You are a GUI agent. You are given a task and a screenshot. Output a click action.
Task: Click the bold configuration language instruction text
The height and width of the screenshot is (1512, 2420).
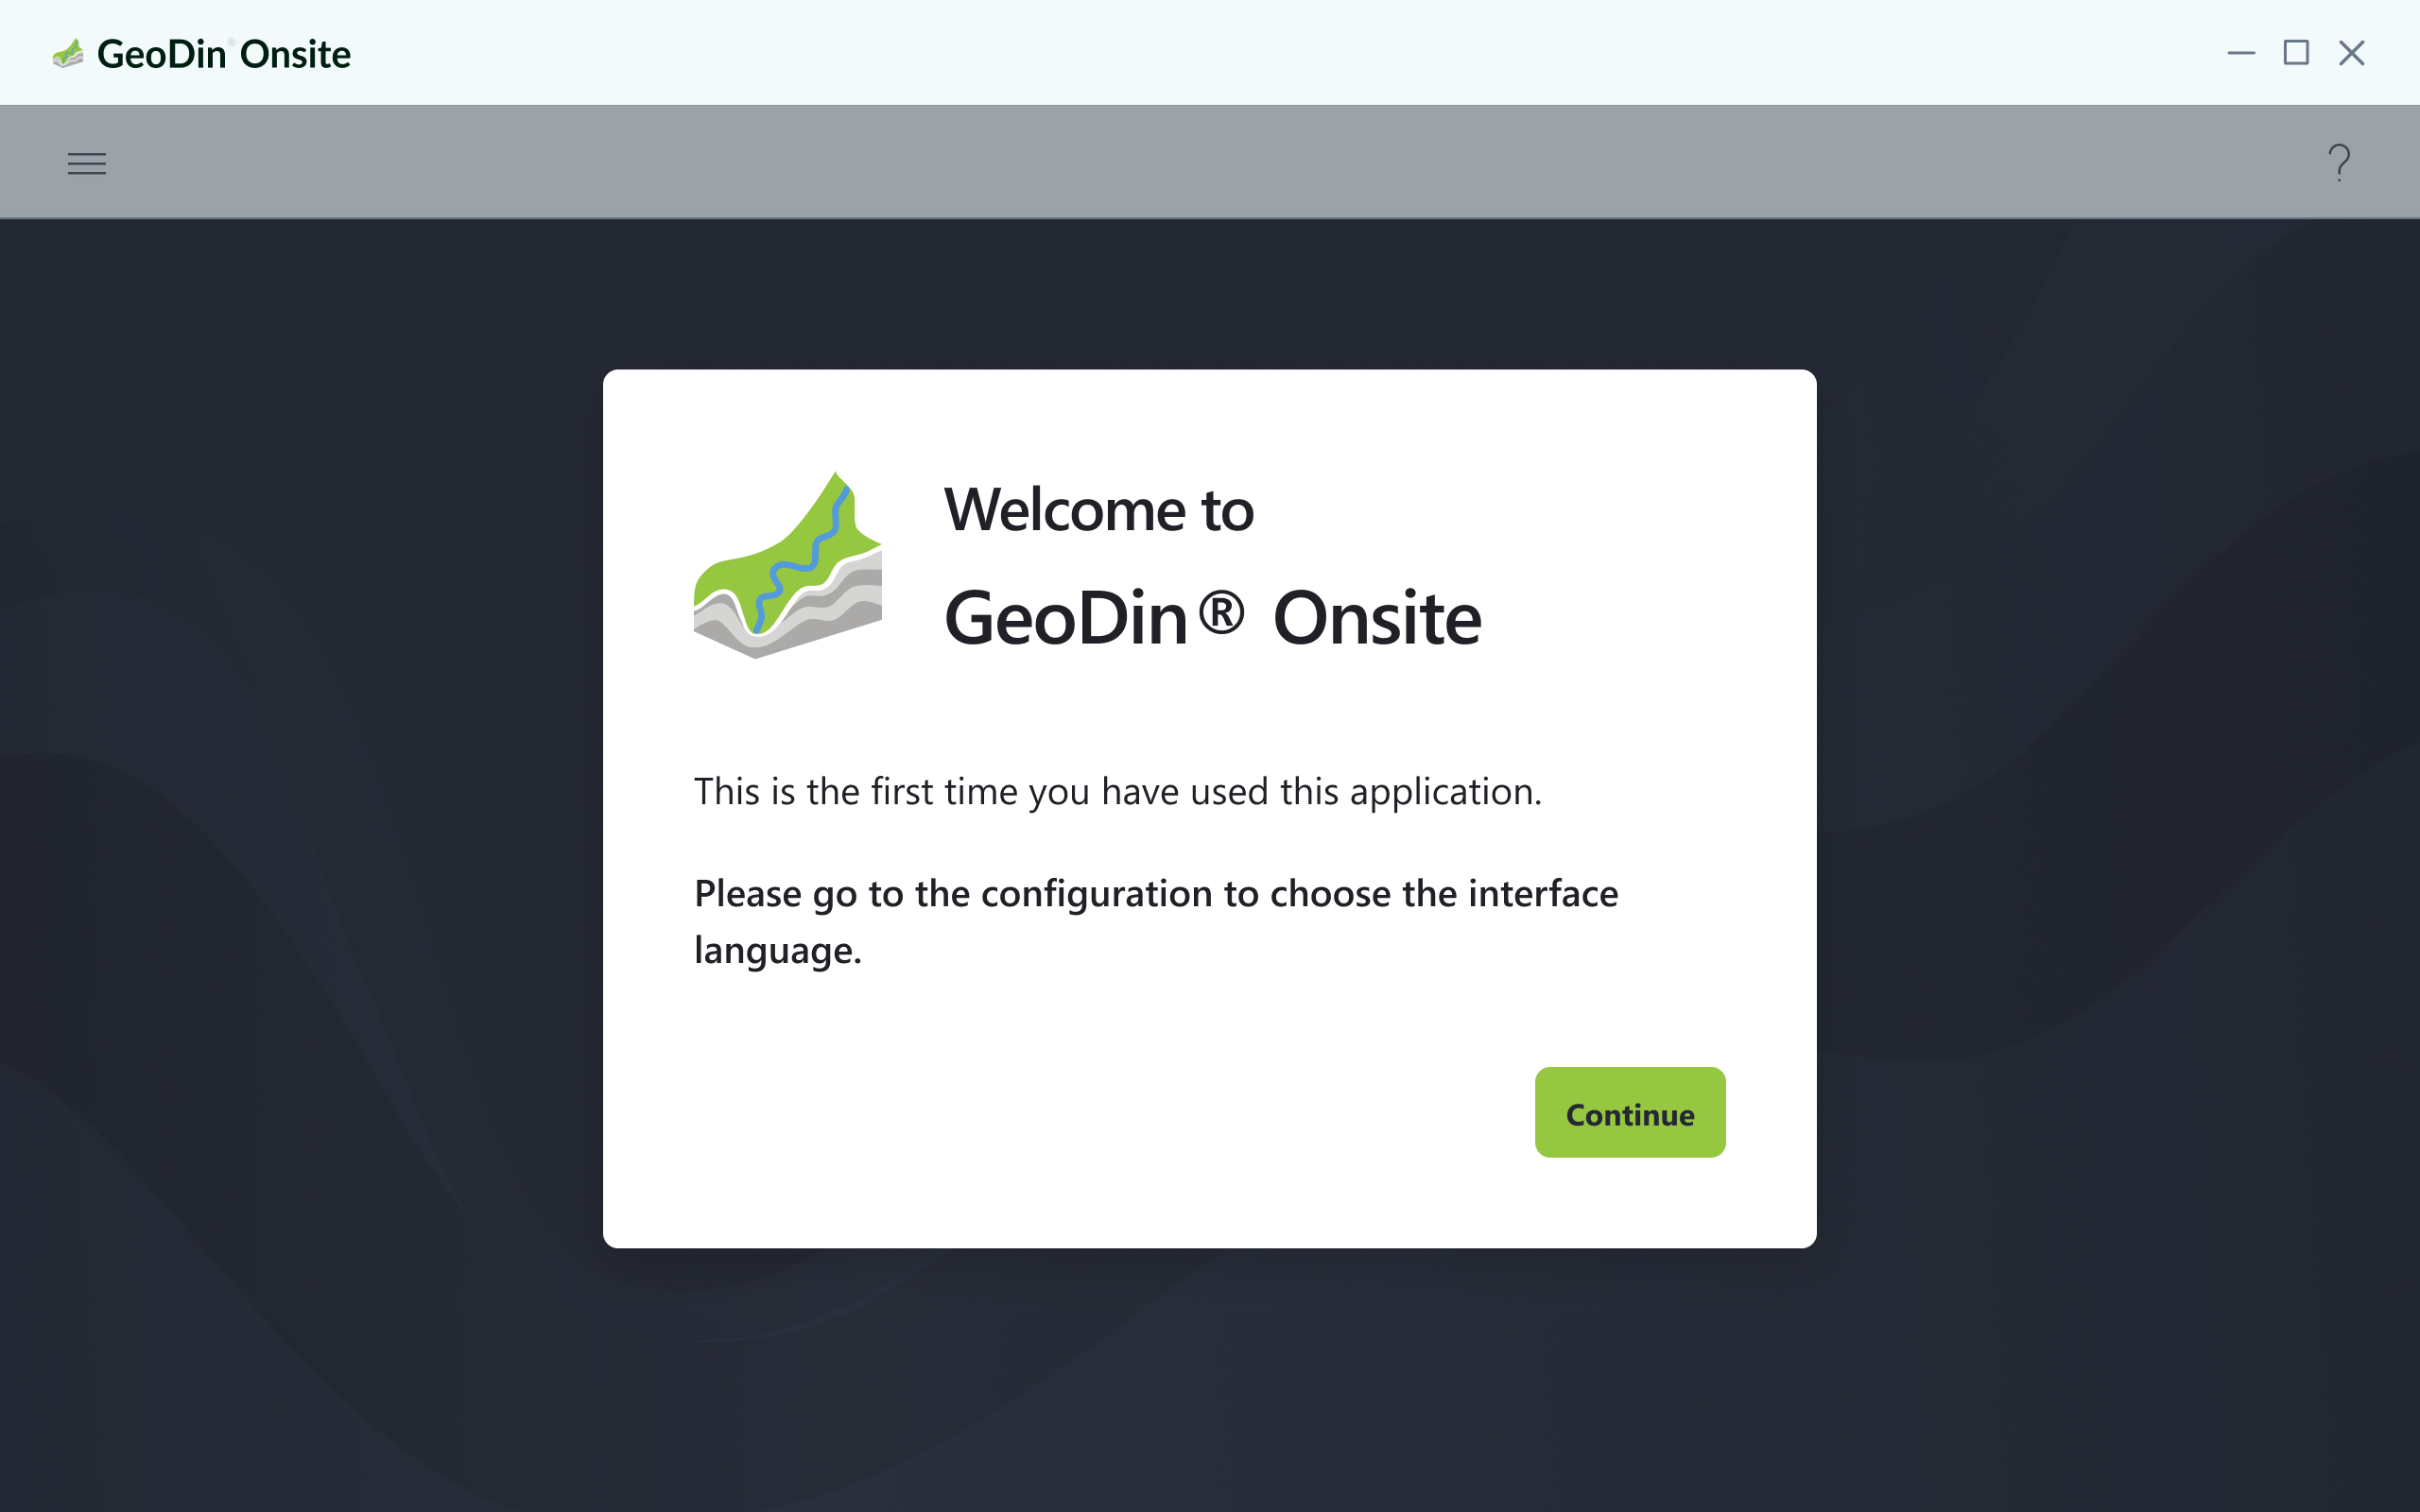[1156, 921]
